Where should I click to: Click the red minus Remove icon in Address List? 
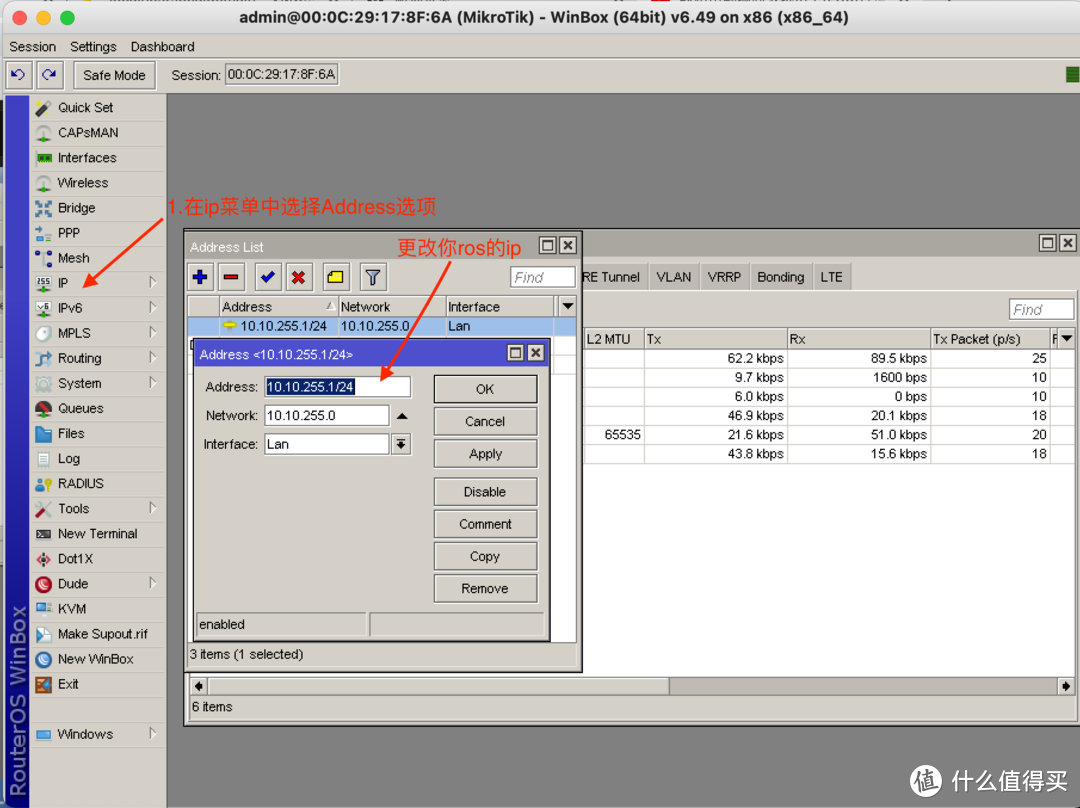click(231, 277)
